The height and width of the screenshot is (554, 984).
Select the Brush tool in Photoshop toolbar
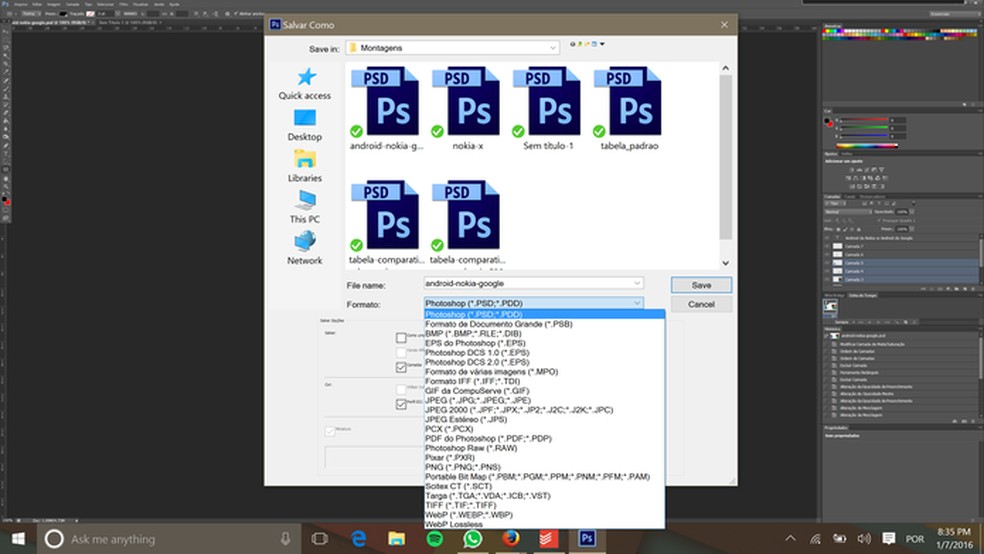click(x=6, y=88)
